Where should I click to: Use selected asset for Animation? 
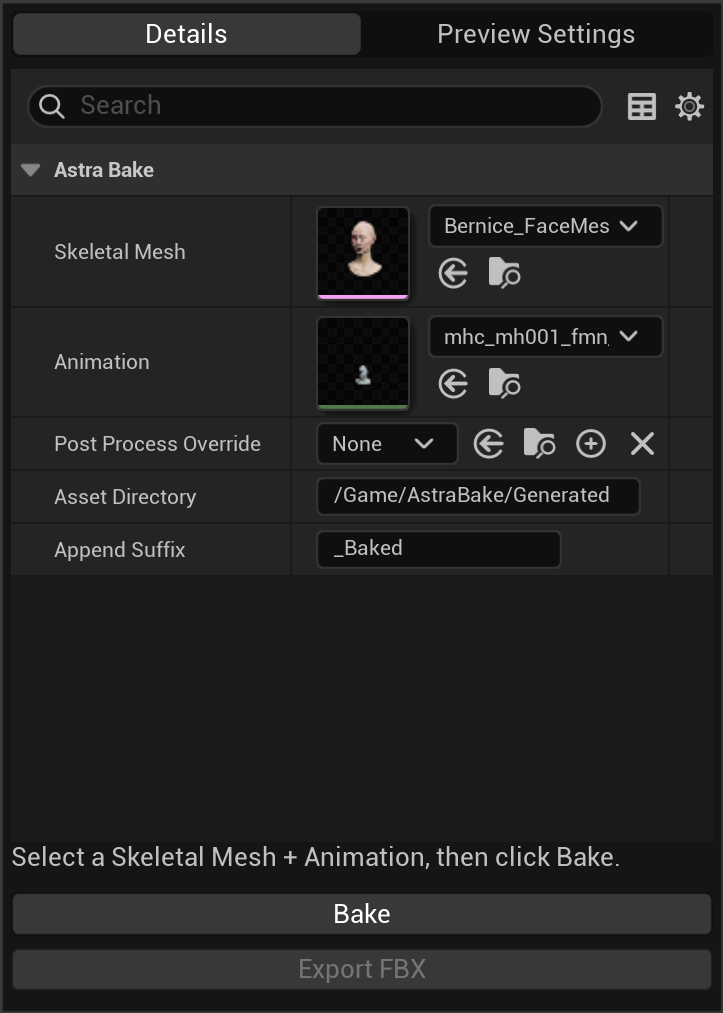coord(453,383)
